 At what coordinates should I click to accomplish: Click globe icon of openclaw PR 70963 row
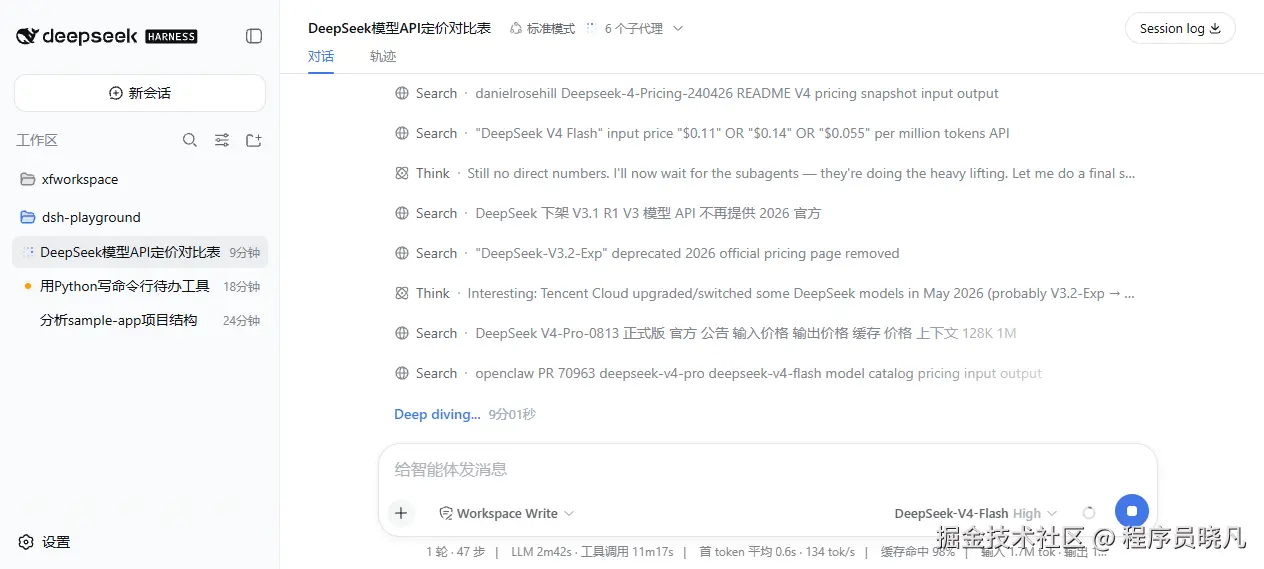[402, 373]
